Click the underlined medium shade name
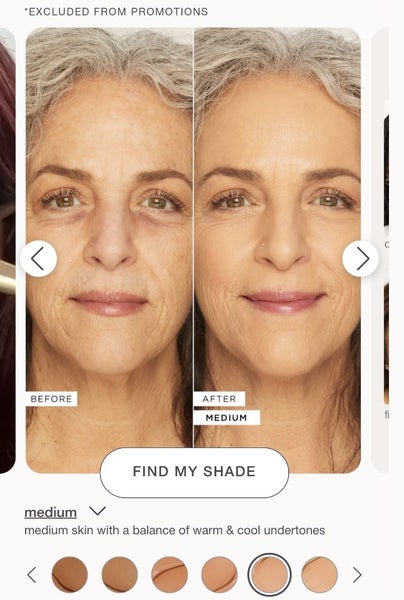This screenshot has width=404, height=600. [50, 512]
